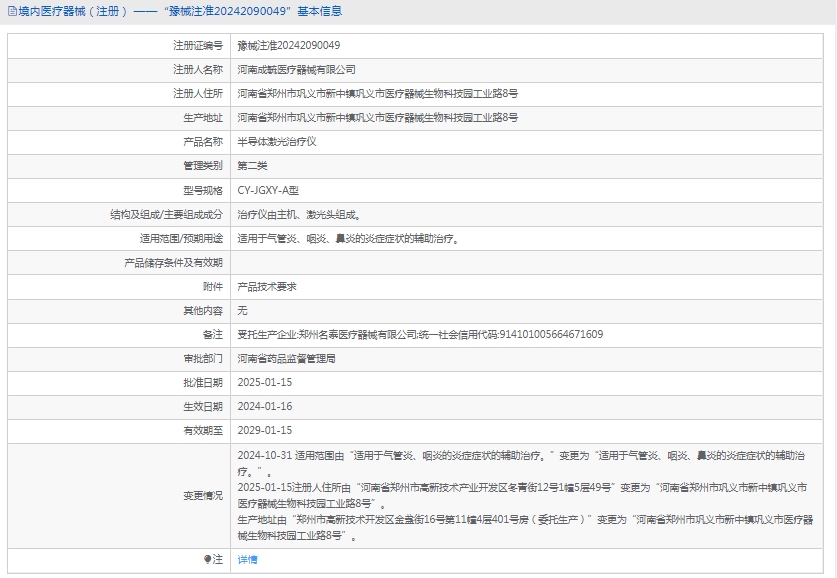837x578 pixels.
Task: Open the 详情 details link
Action: click(247, 560)
